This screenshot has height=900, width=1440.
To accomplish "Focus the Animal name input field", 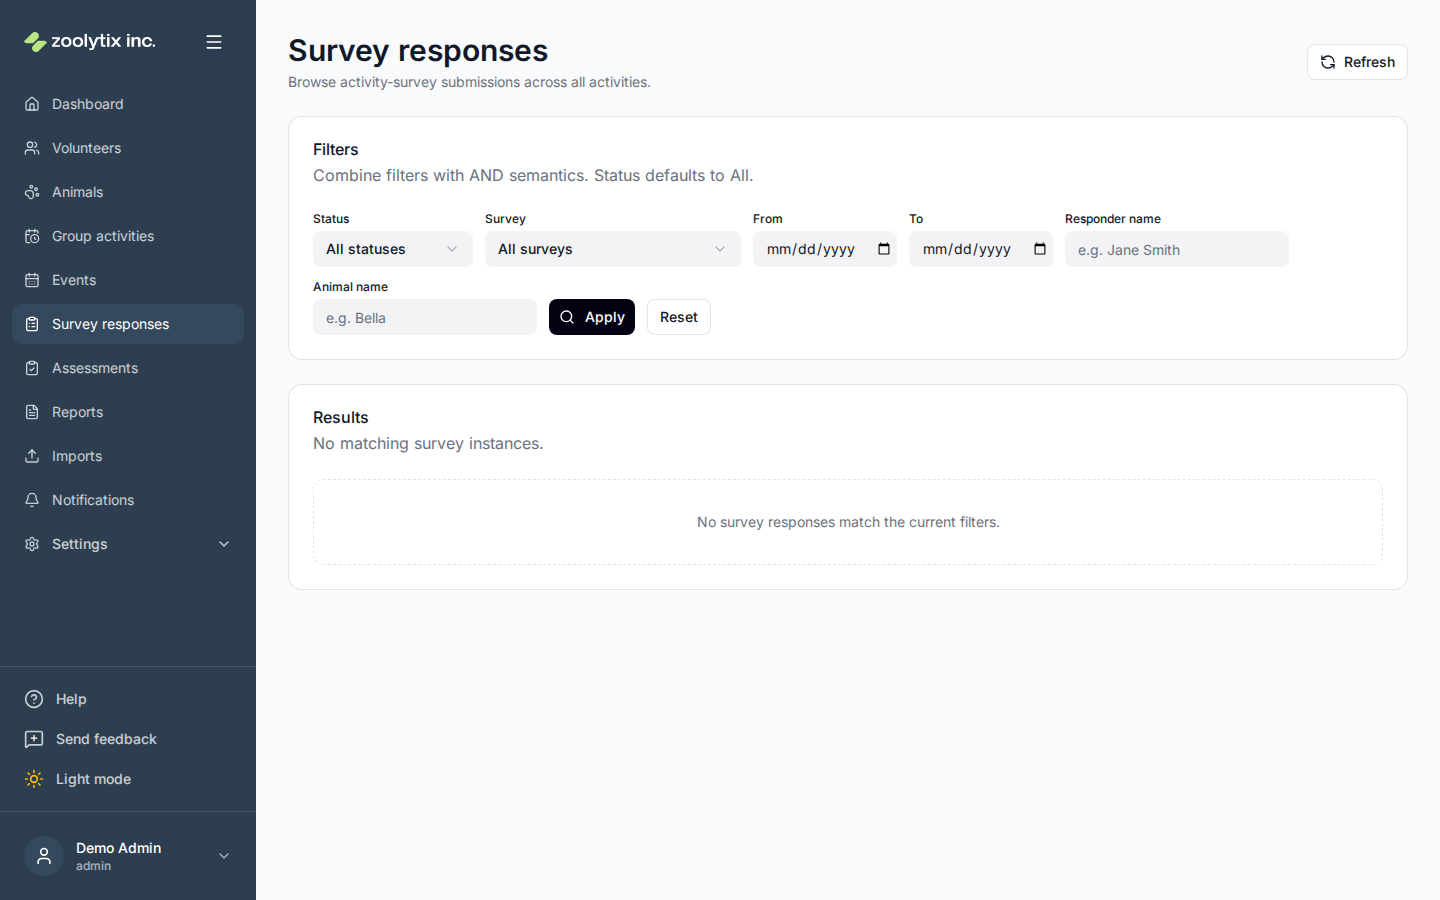I will pyautogui.click(x=425, y=317).
